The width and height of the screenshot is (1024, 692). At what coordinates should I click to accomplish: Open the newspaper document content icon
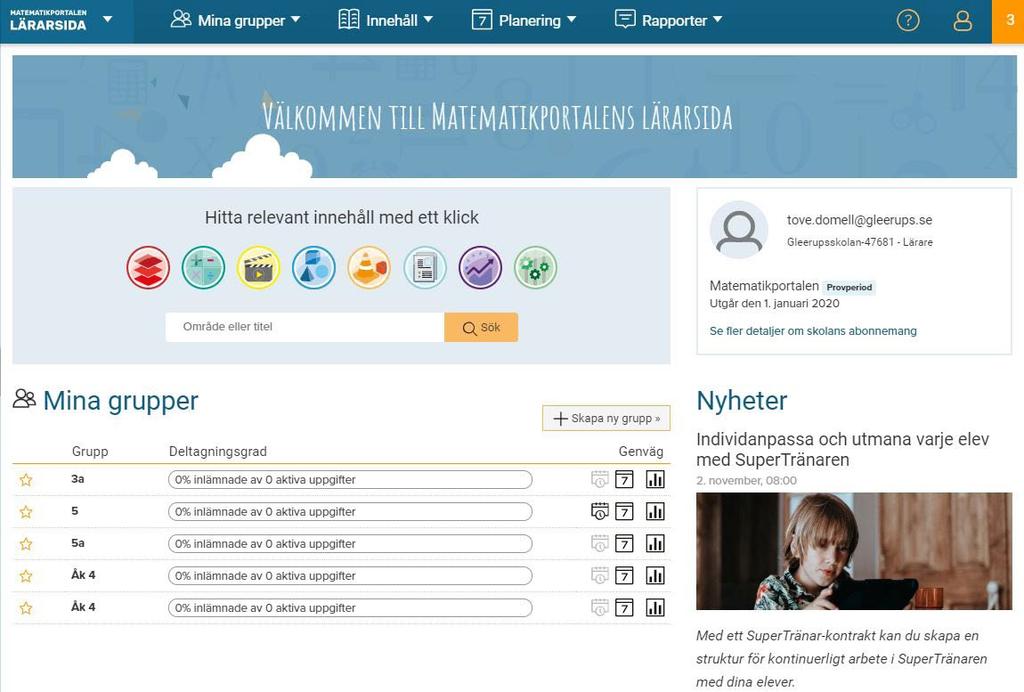coord(425,268)
